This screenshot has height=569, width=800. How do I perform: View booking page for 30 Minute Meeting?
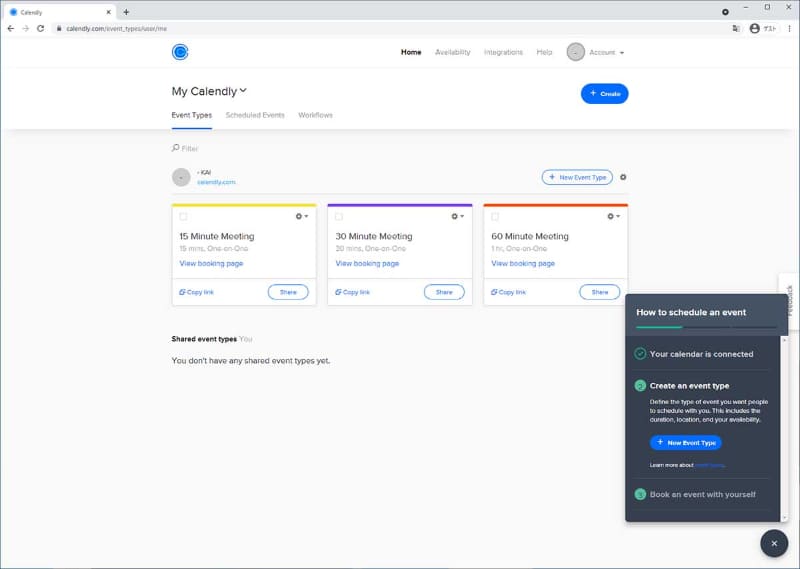click(367, 263)
